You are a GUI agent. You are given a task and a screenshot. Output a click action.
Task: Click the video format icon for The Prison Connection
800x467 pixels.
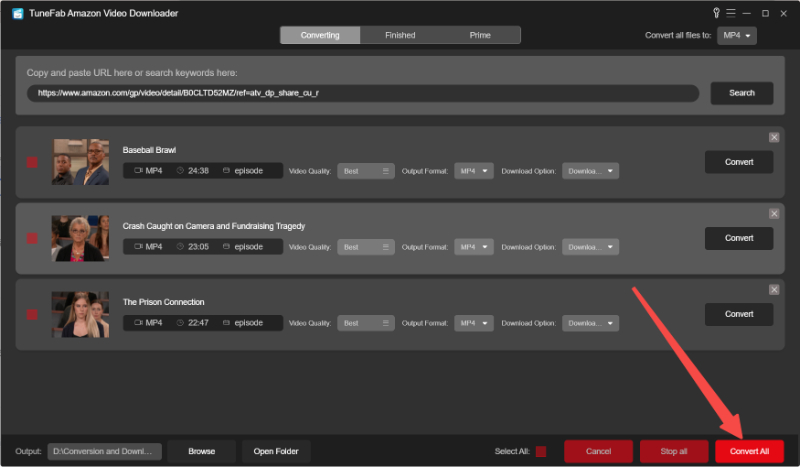click(138, 323)
